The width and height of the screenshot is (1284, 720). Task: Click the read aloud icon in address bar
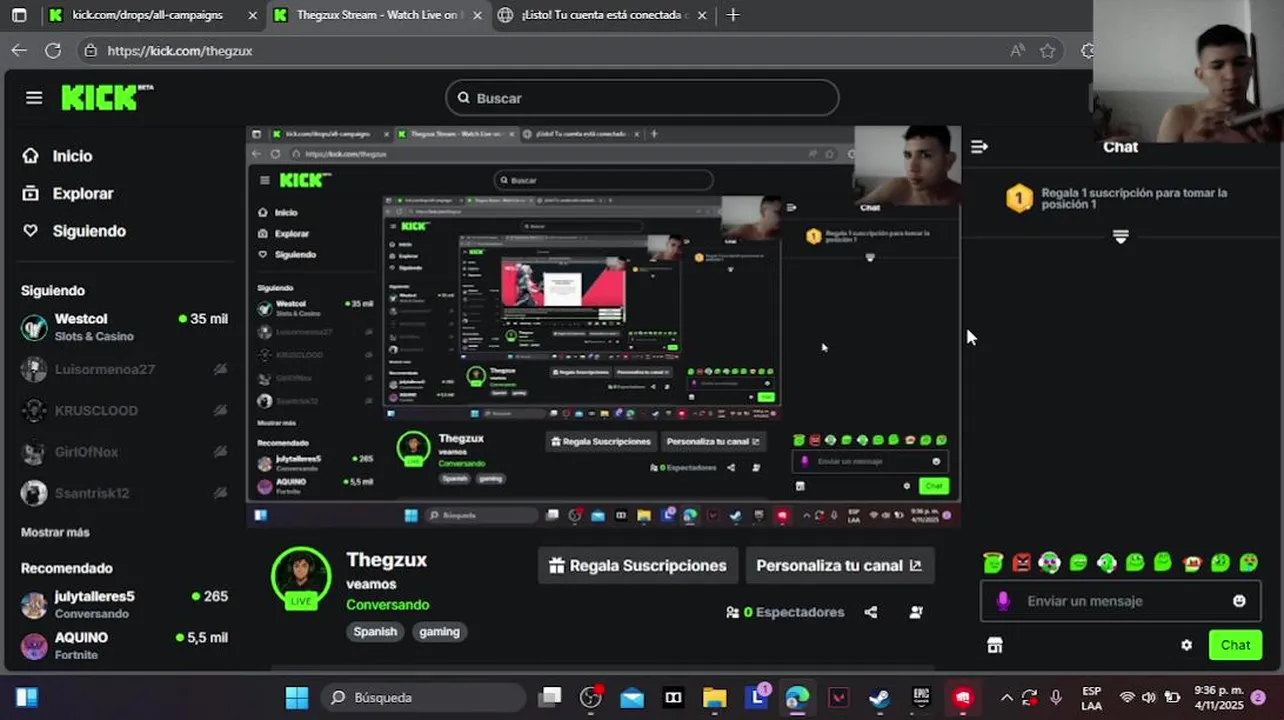coord(1017,50)
